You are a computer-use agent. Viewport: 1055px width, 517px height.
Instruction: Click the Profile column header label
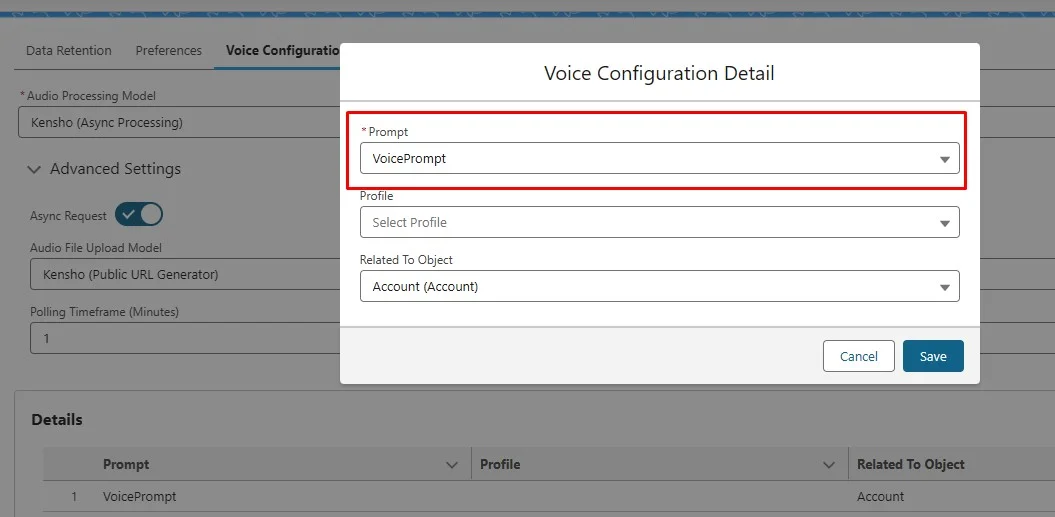[x=500, y=464]
